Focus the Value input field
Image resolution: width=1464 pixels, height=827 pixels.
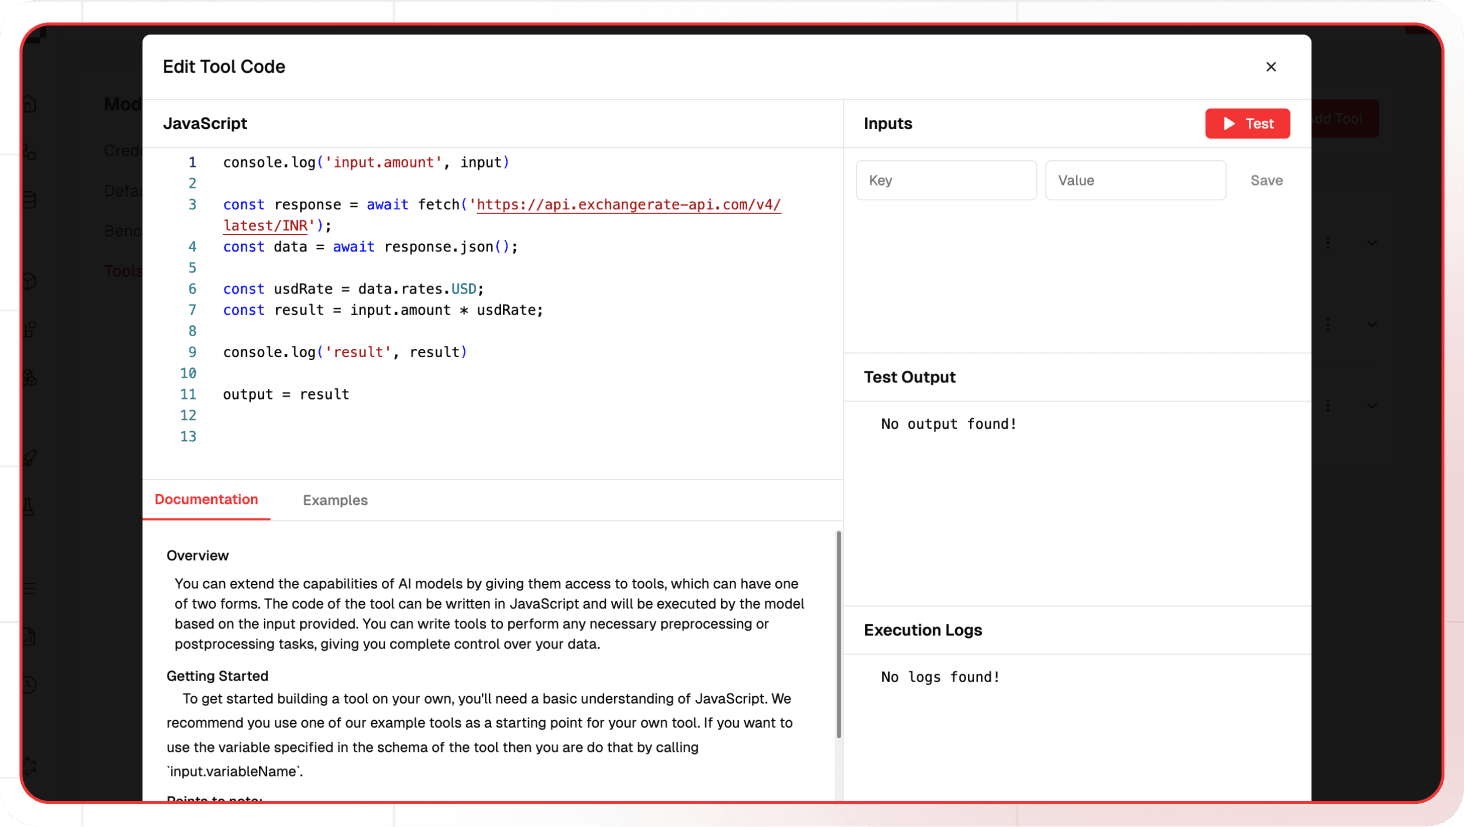[1135, 181]
